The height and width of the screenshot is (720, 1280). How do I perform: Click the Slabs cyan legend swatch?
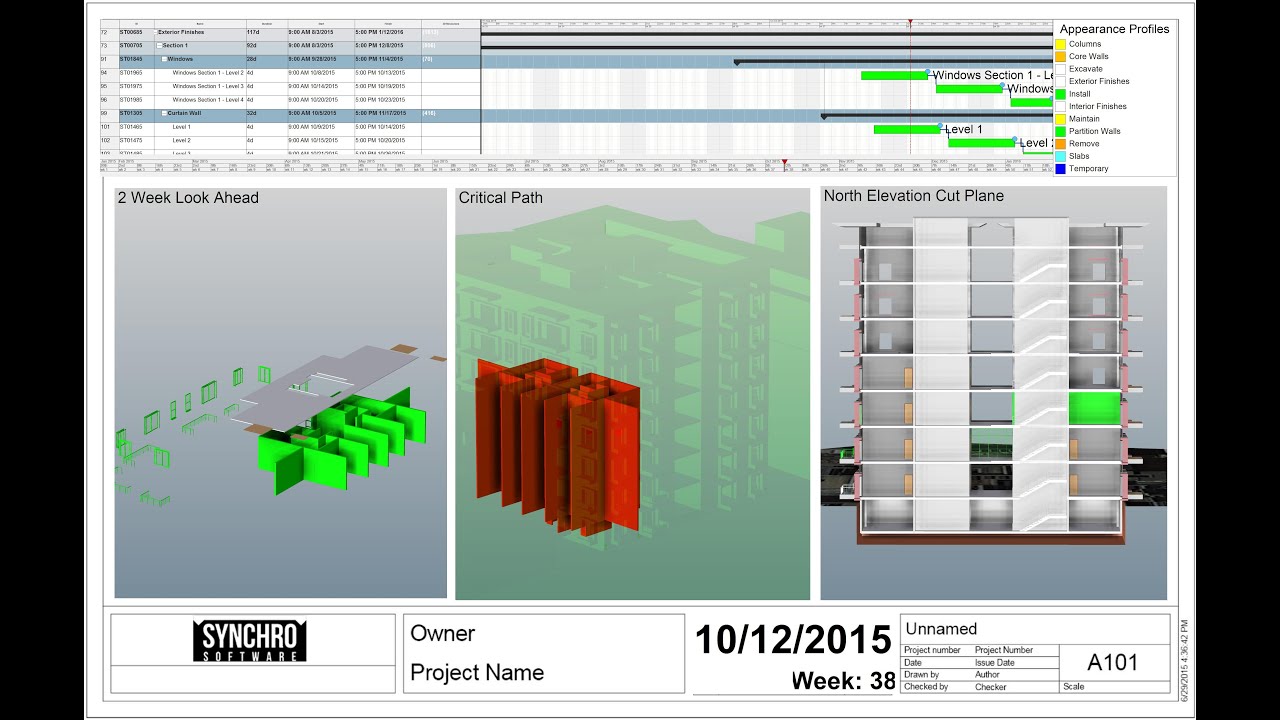pyautogui.click(x=1060, y=156)
